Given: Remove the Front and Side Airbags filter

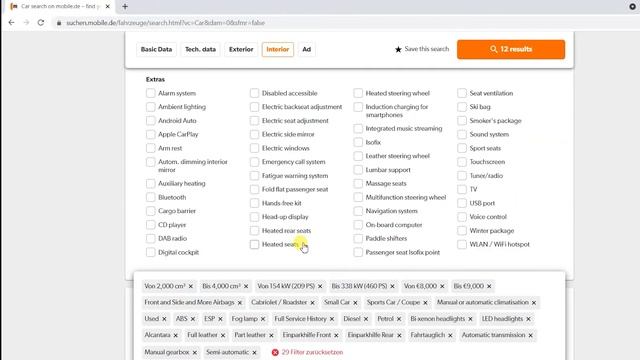Looking at the screenshot, I should coord(240,303).
